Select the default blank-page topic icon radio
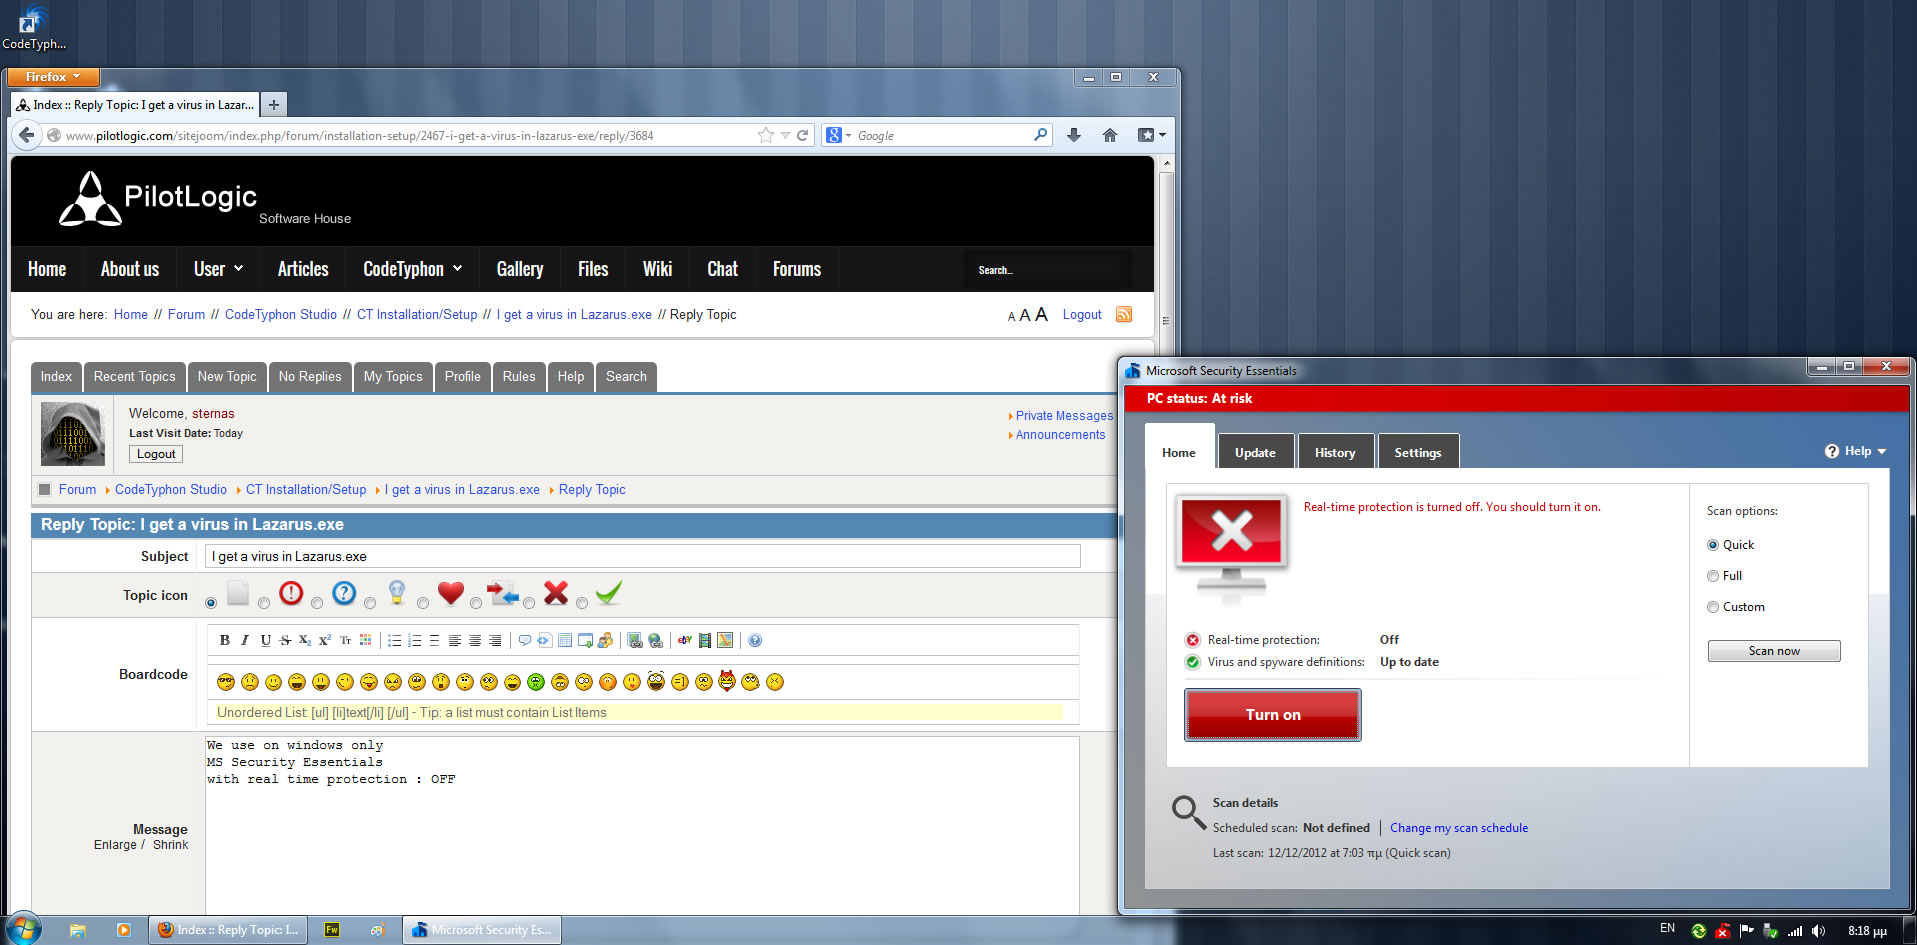The height and width of the screenshot is (945, 1917). click(x=211, y=603)
